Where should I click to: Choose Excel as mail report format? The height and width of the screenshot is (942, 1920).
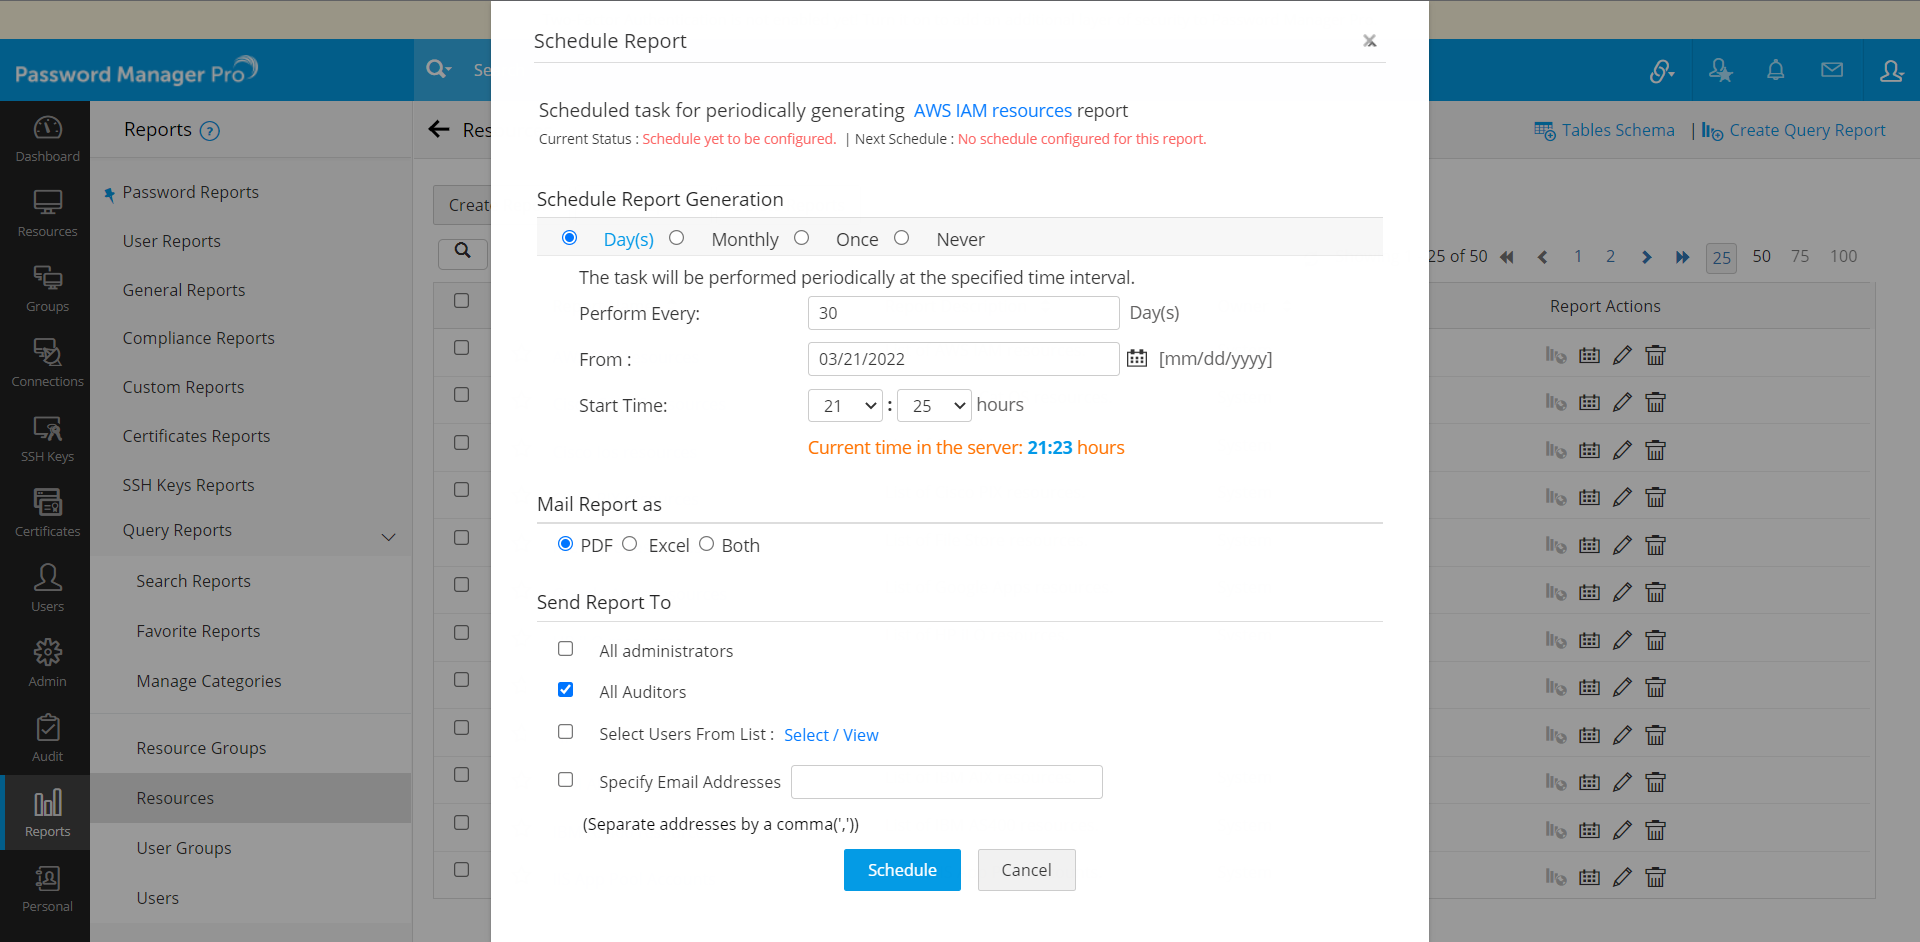[629, 544]
